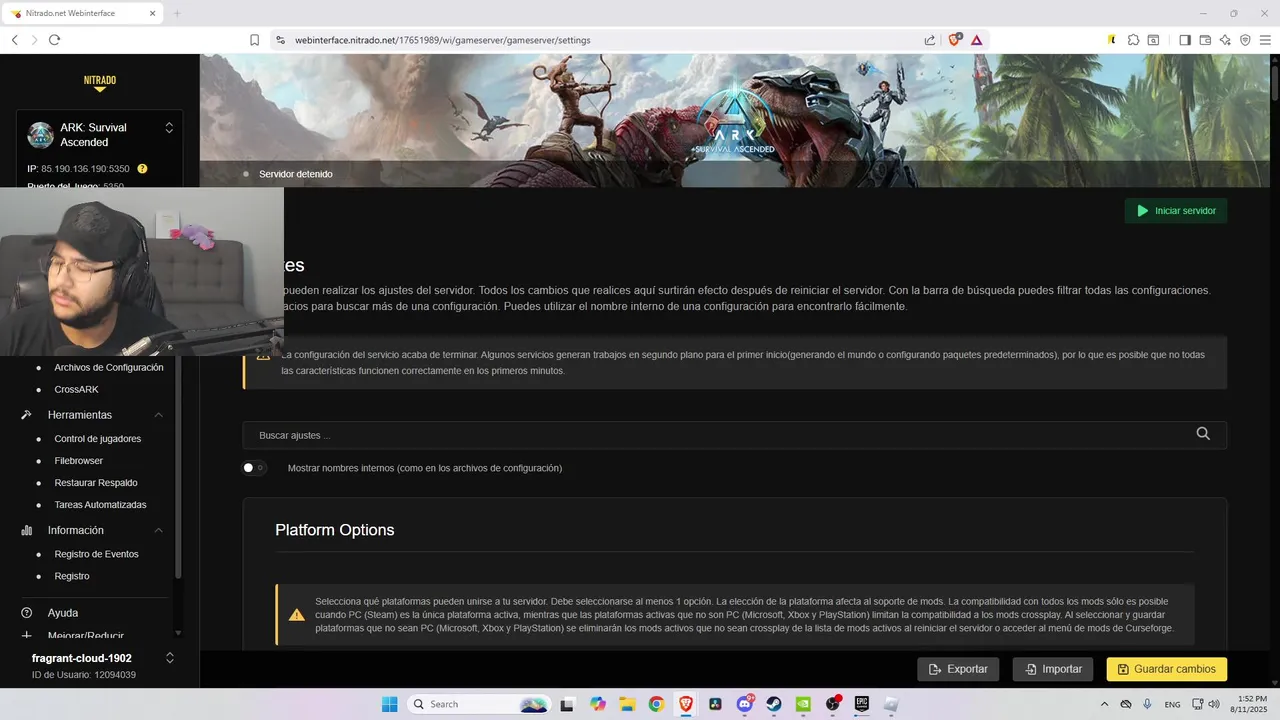Screen dimensions: 1280x720
Task: Click the browser forward arrow
Action: 35,40
